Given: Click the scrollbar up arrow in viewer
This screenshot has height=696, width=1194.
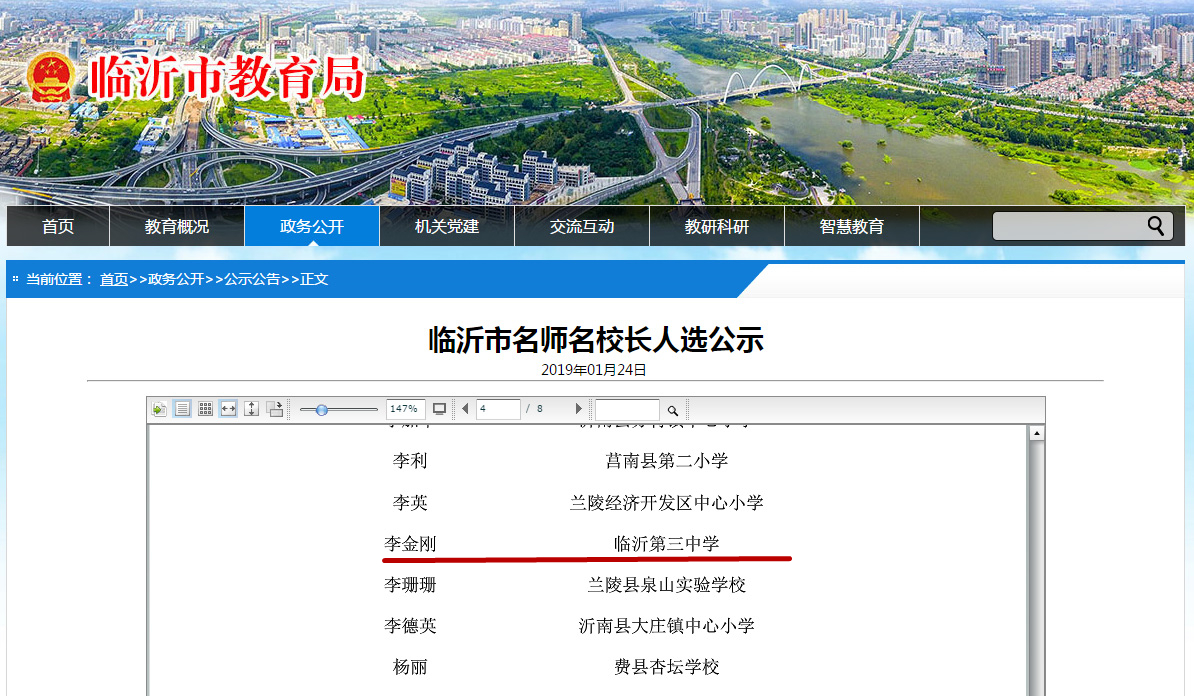Looking at the screenshot, I should [1036, 433].
